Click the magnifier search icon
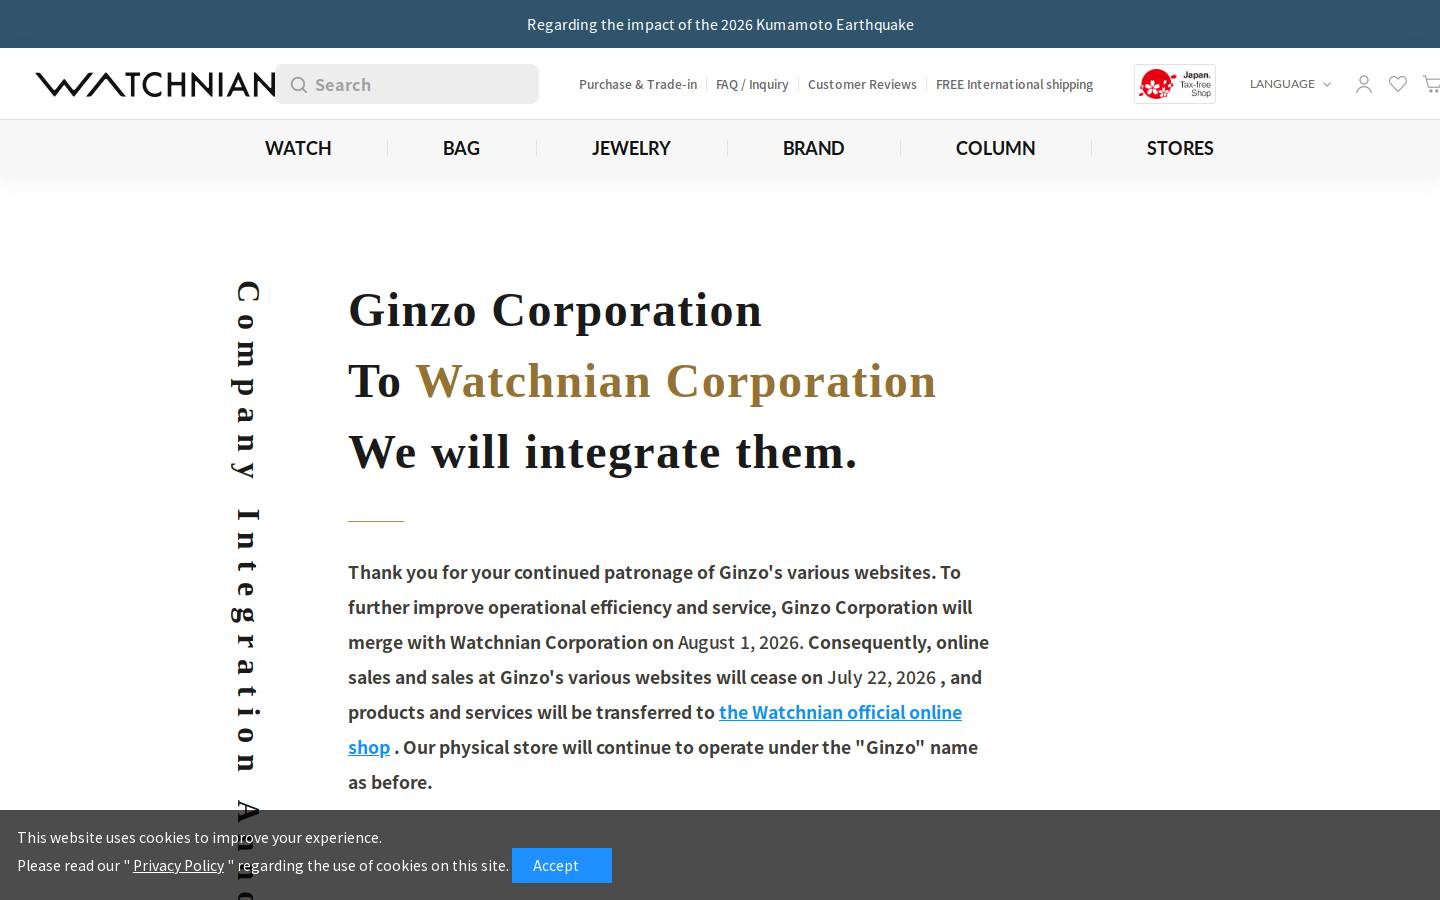Screen dimensions: 1440x900 click(298, 85)
